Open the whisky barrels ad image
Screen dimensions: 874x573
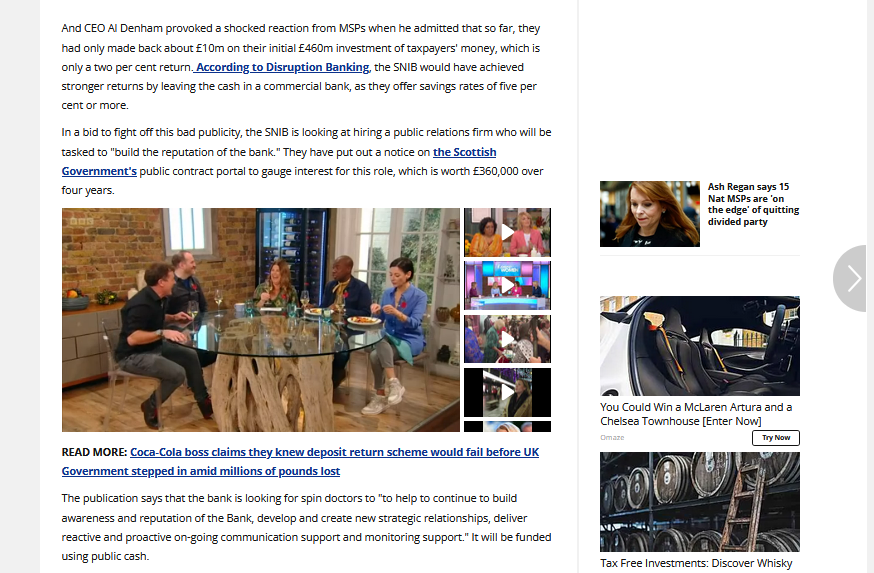click(x=700, y=502)
